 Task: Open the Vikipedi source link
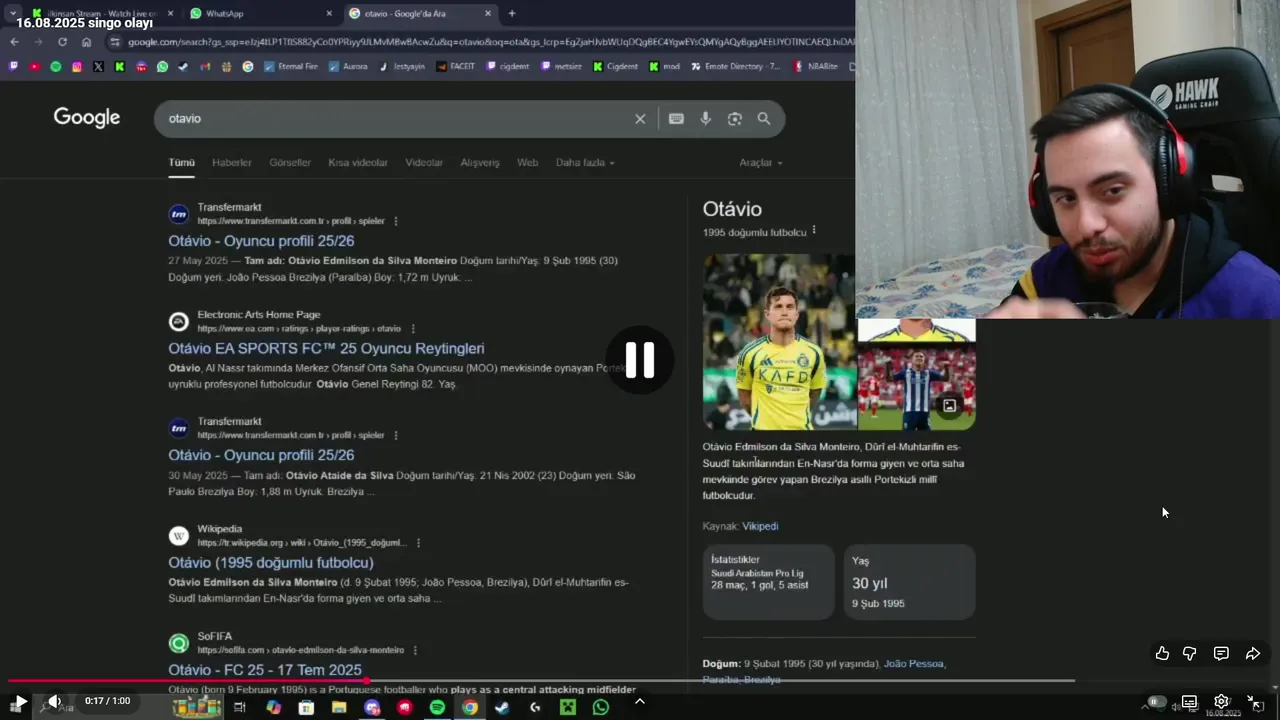[x=760, y=526]
